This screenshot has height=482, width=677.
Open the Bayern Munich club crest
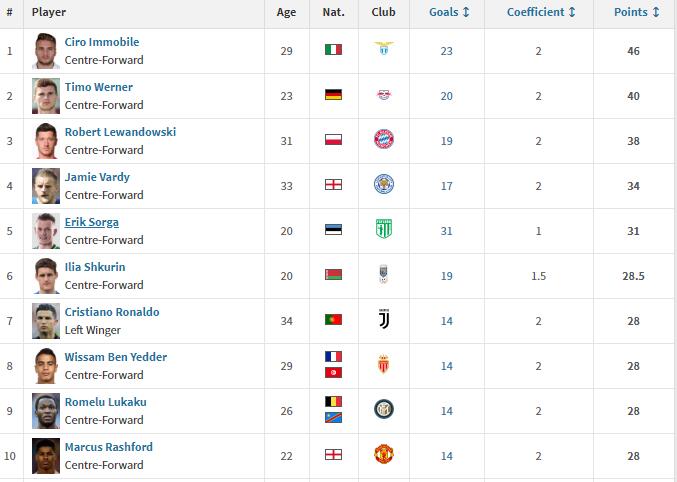pyautogui.click(x=384, y=139)
